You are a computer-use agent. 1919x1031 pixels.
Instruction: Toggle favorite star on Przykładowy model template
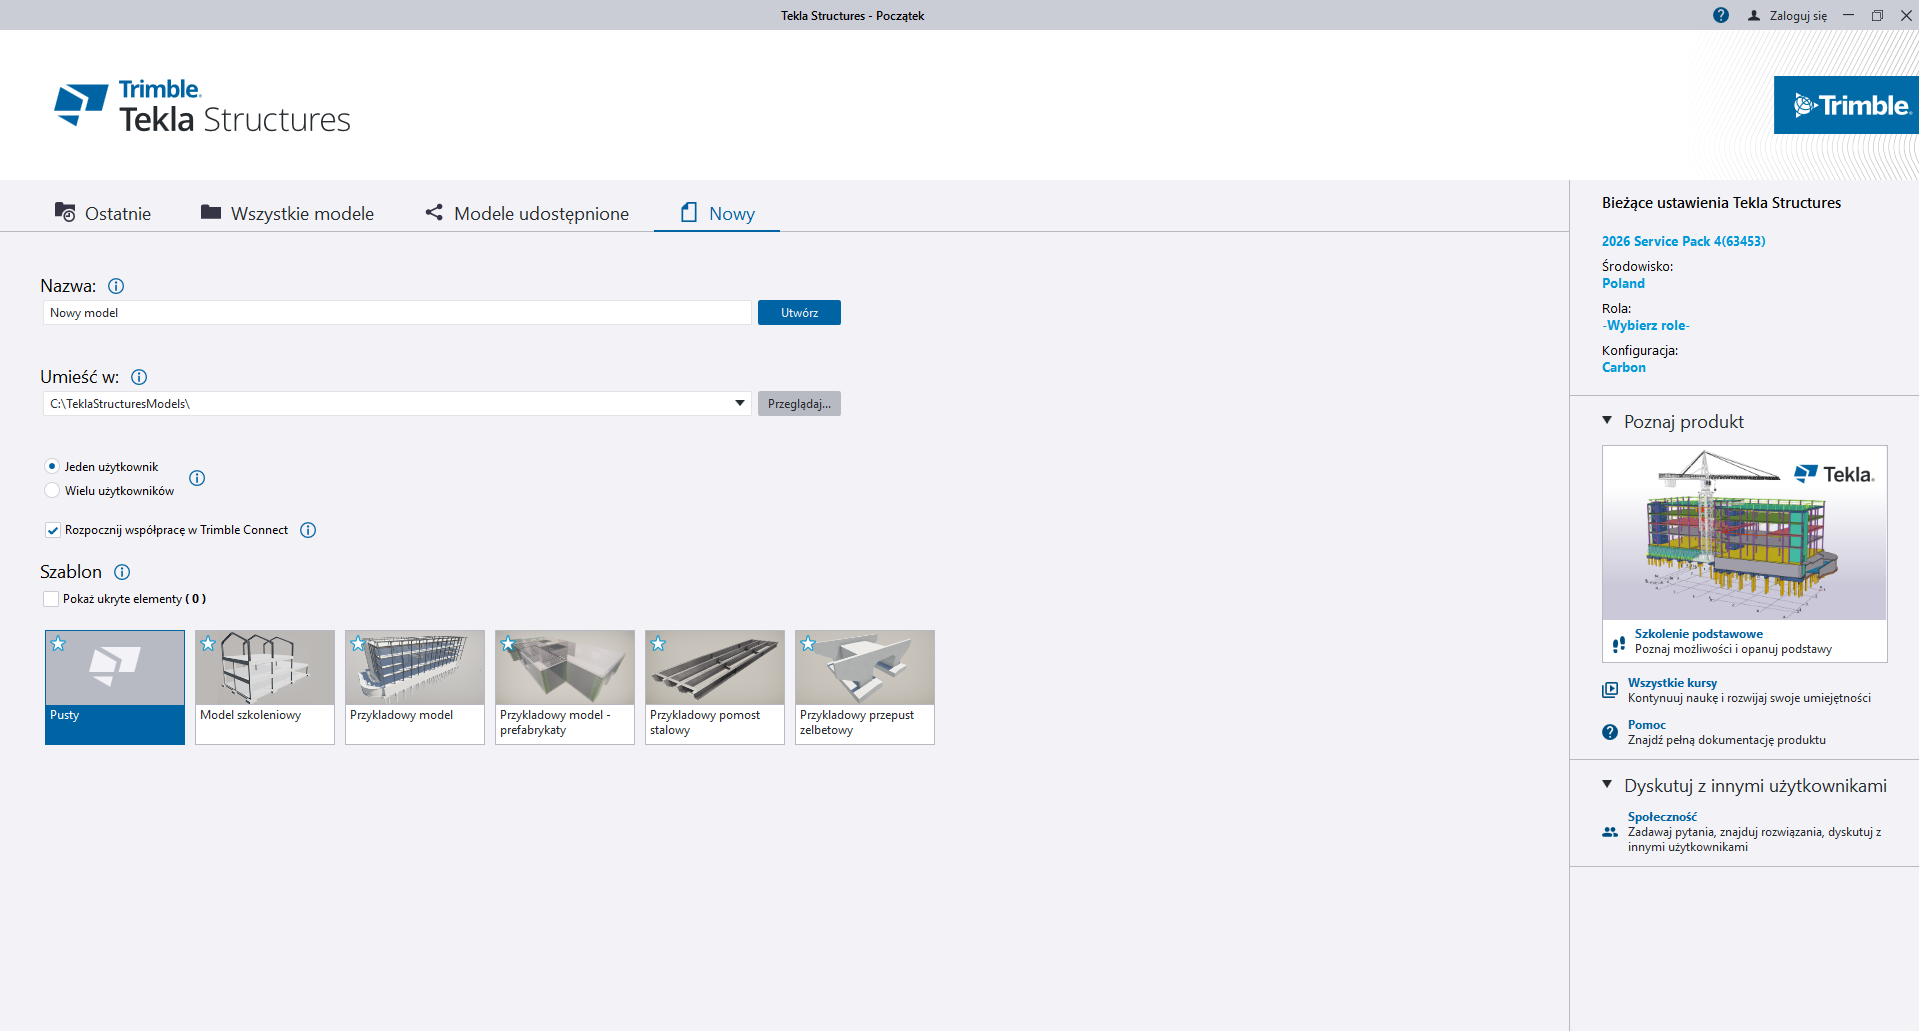point(358,644)
